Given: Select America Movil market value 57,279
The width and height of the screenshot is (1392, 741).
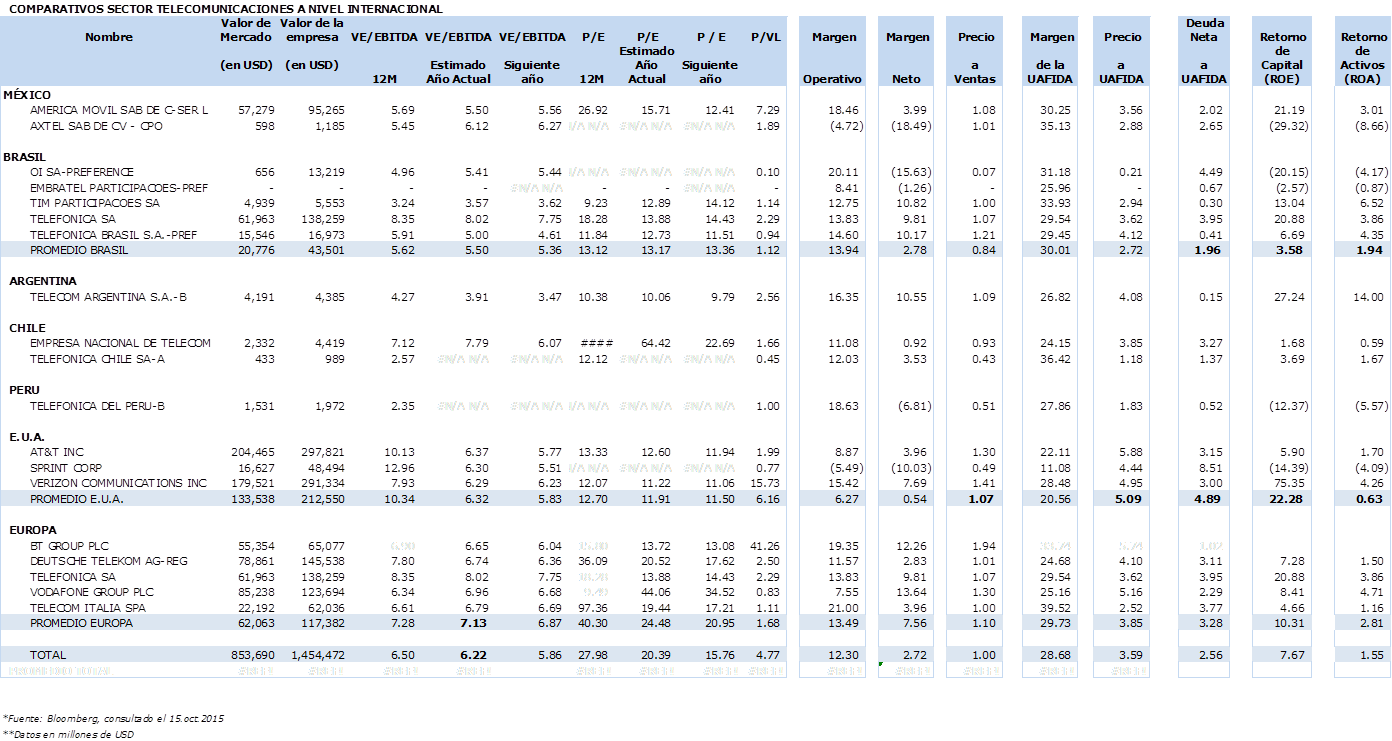Looking at the screenshot, I should point(257,110).
